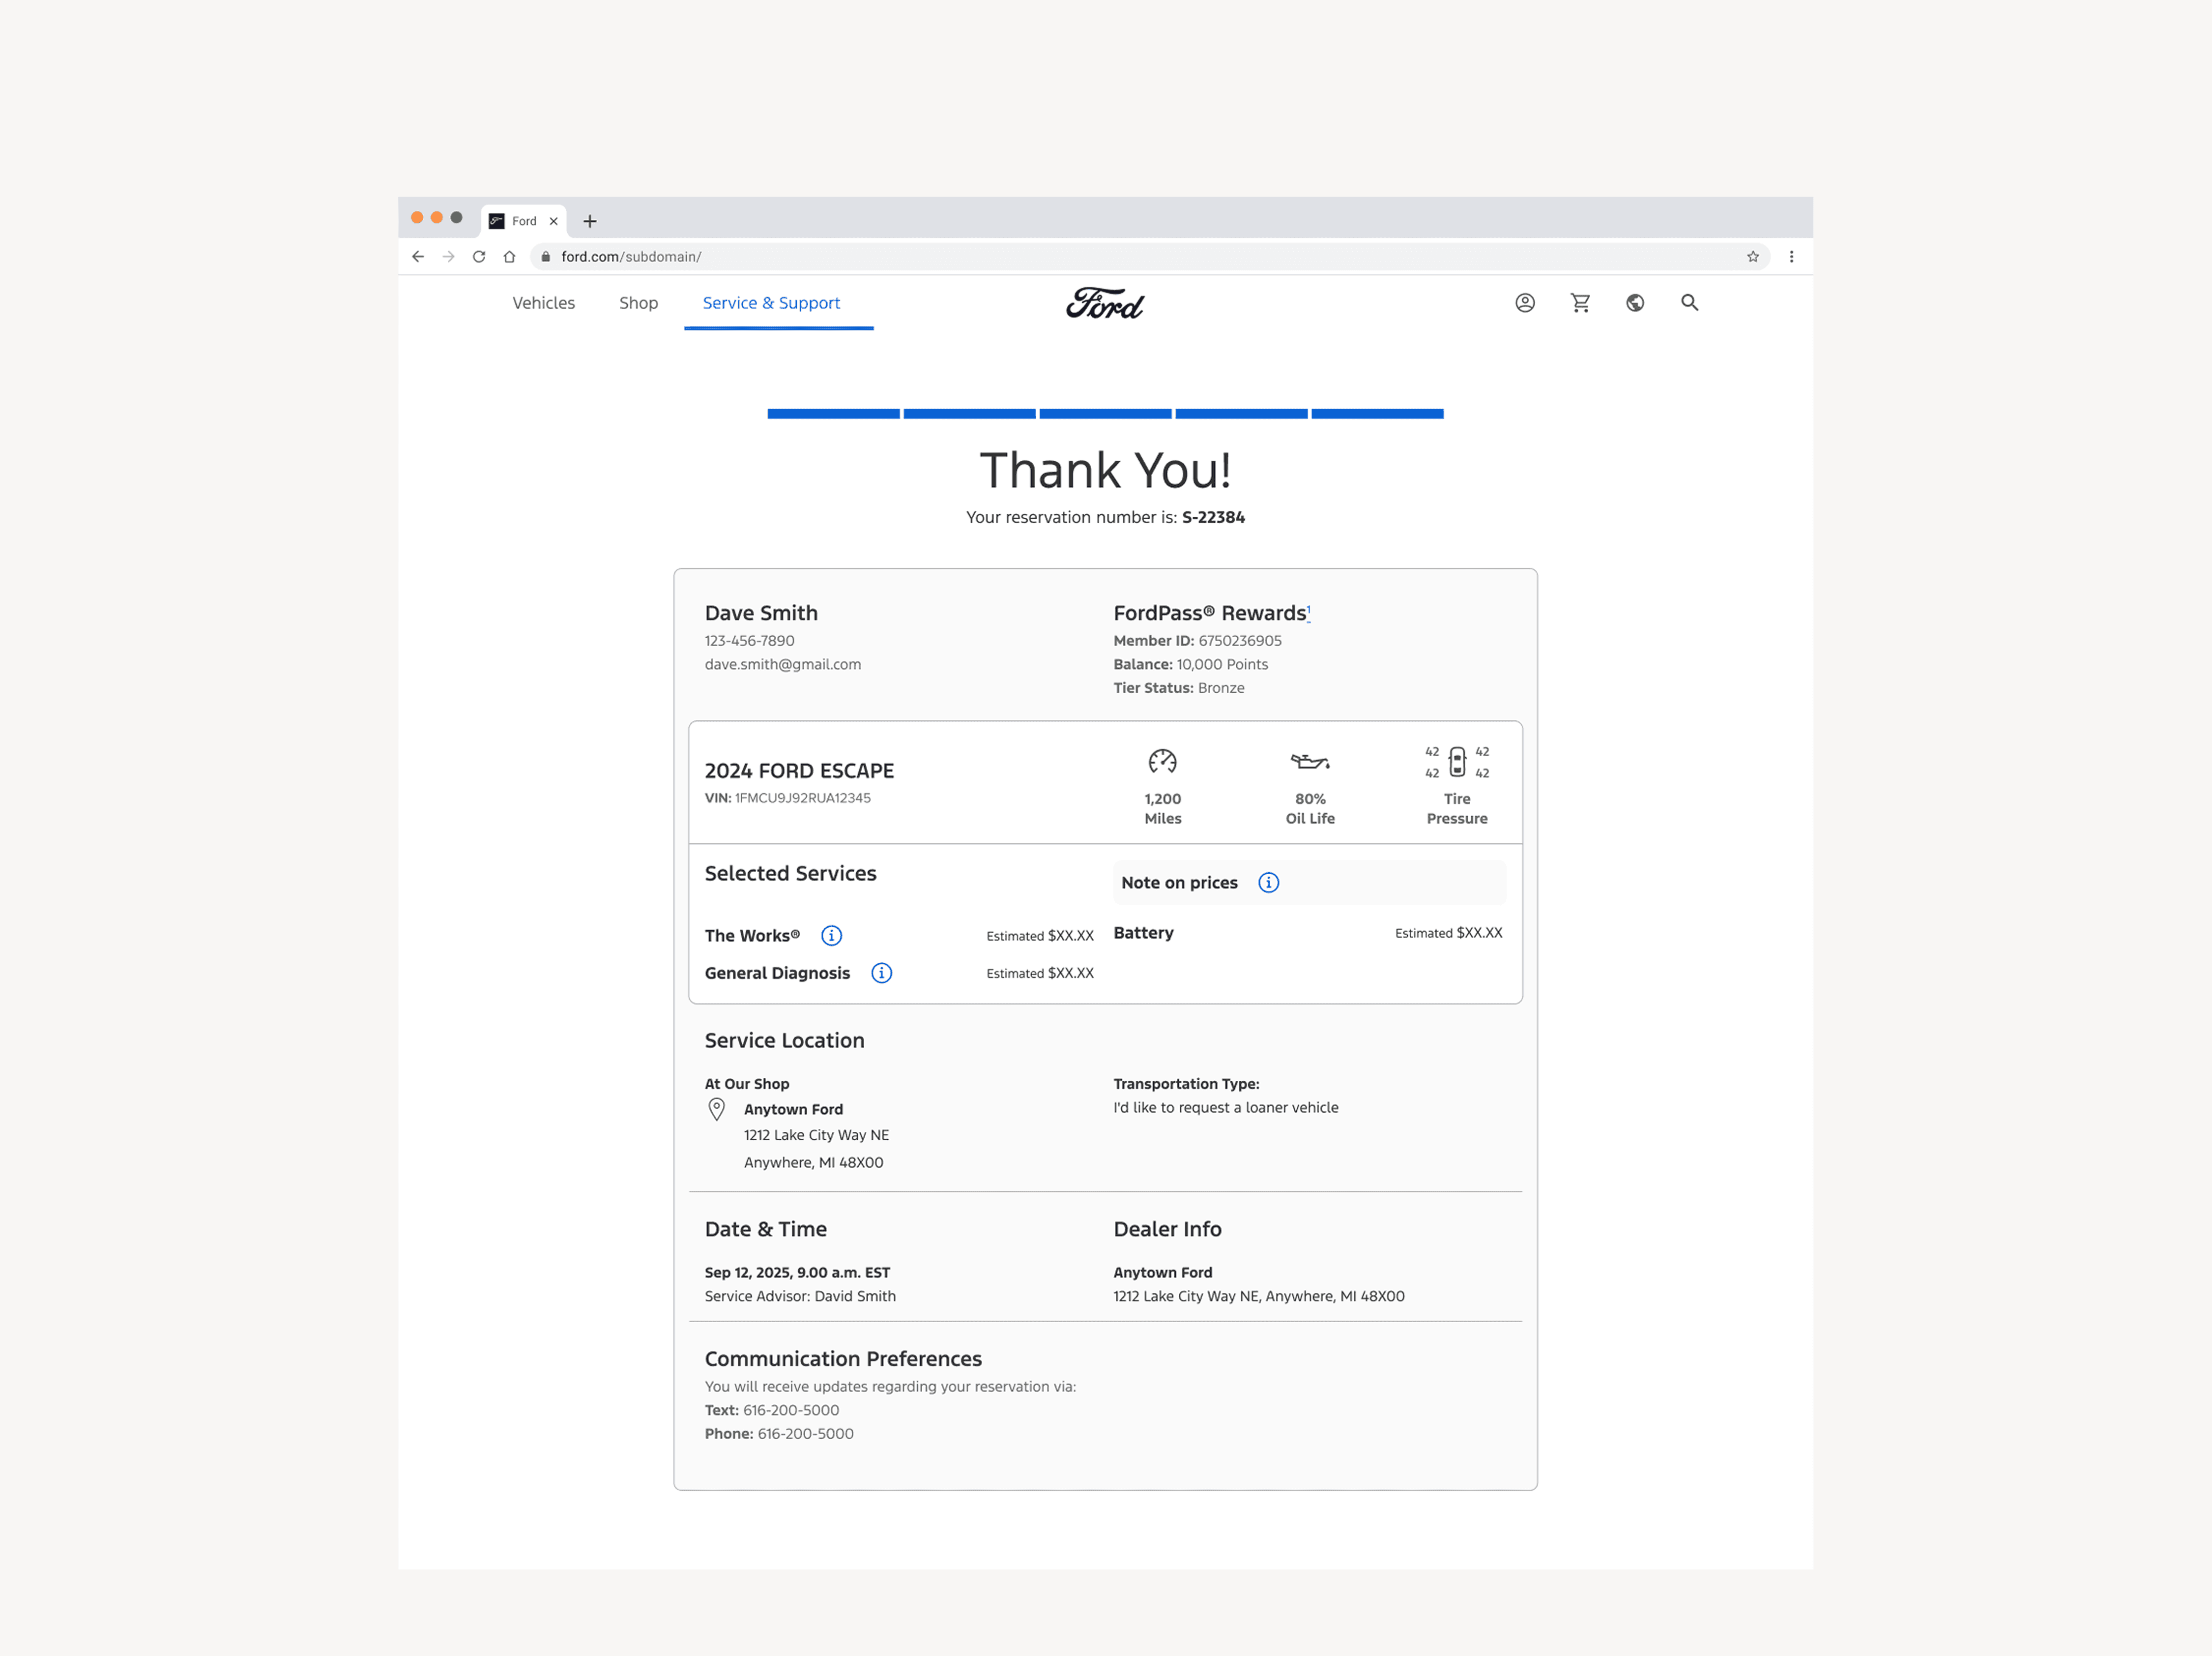Click the email dave.smith@gmail.com
Screen dimensions: 2212x1656
pos(783,664)
